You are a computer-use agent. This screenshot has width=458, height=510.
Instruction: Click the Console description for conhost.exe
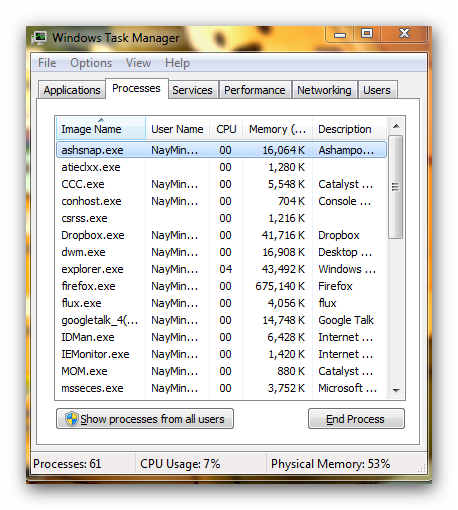pos(345,201)
